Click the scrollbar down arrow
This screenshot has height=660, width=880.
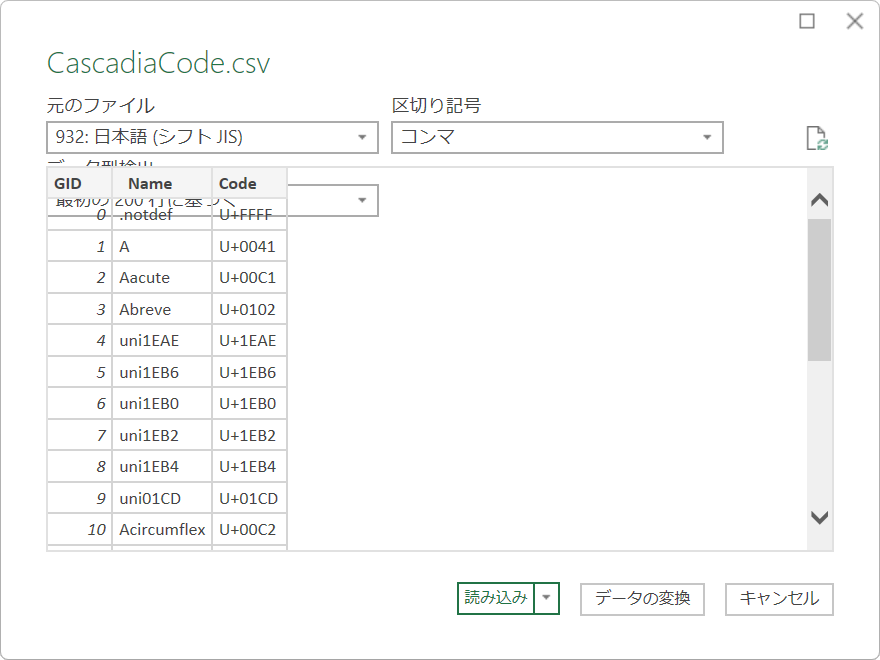pos(819,518)
